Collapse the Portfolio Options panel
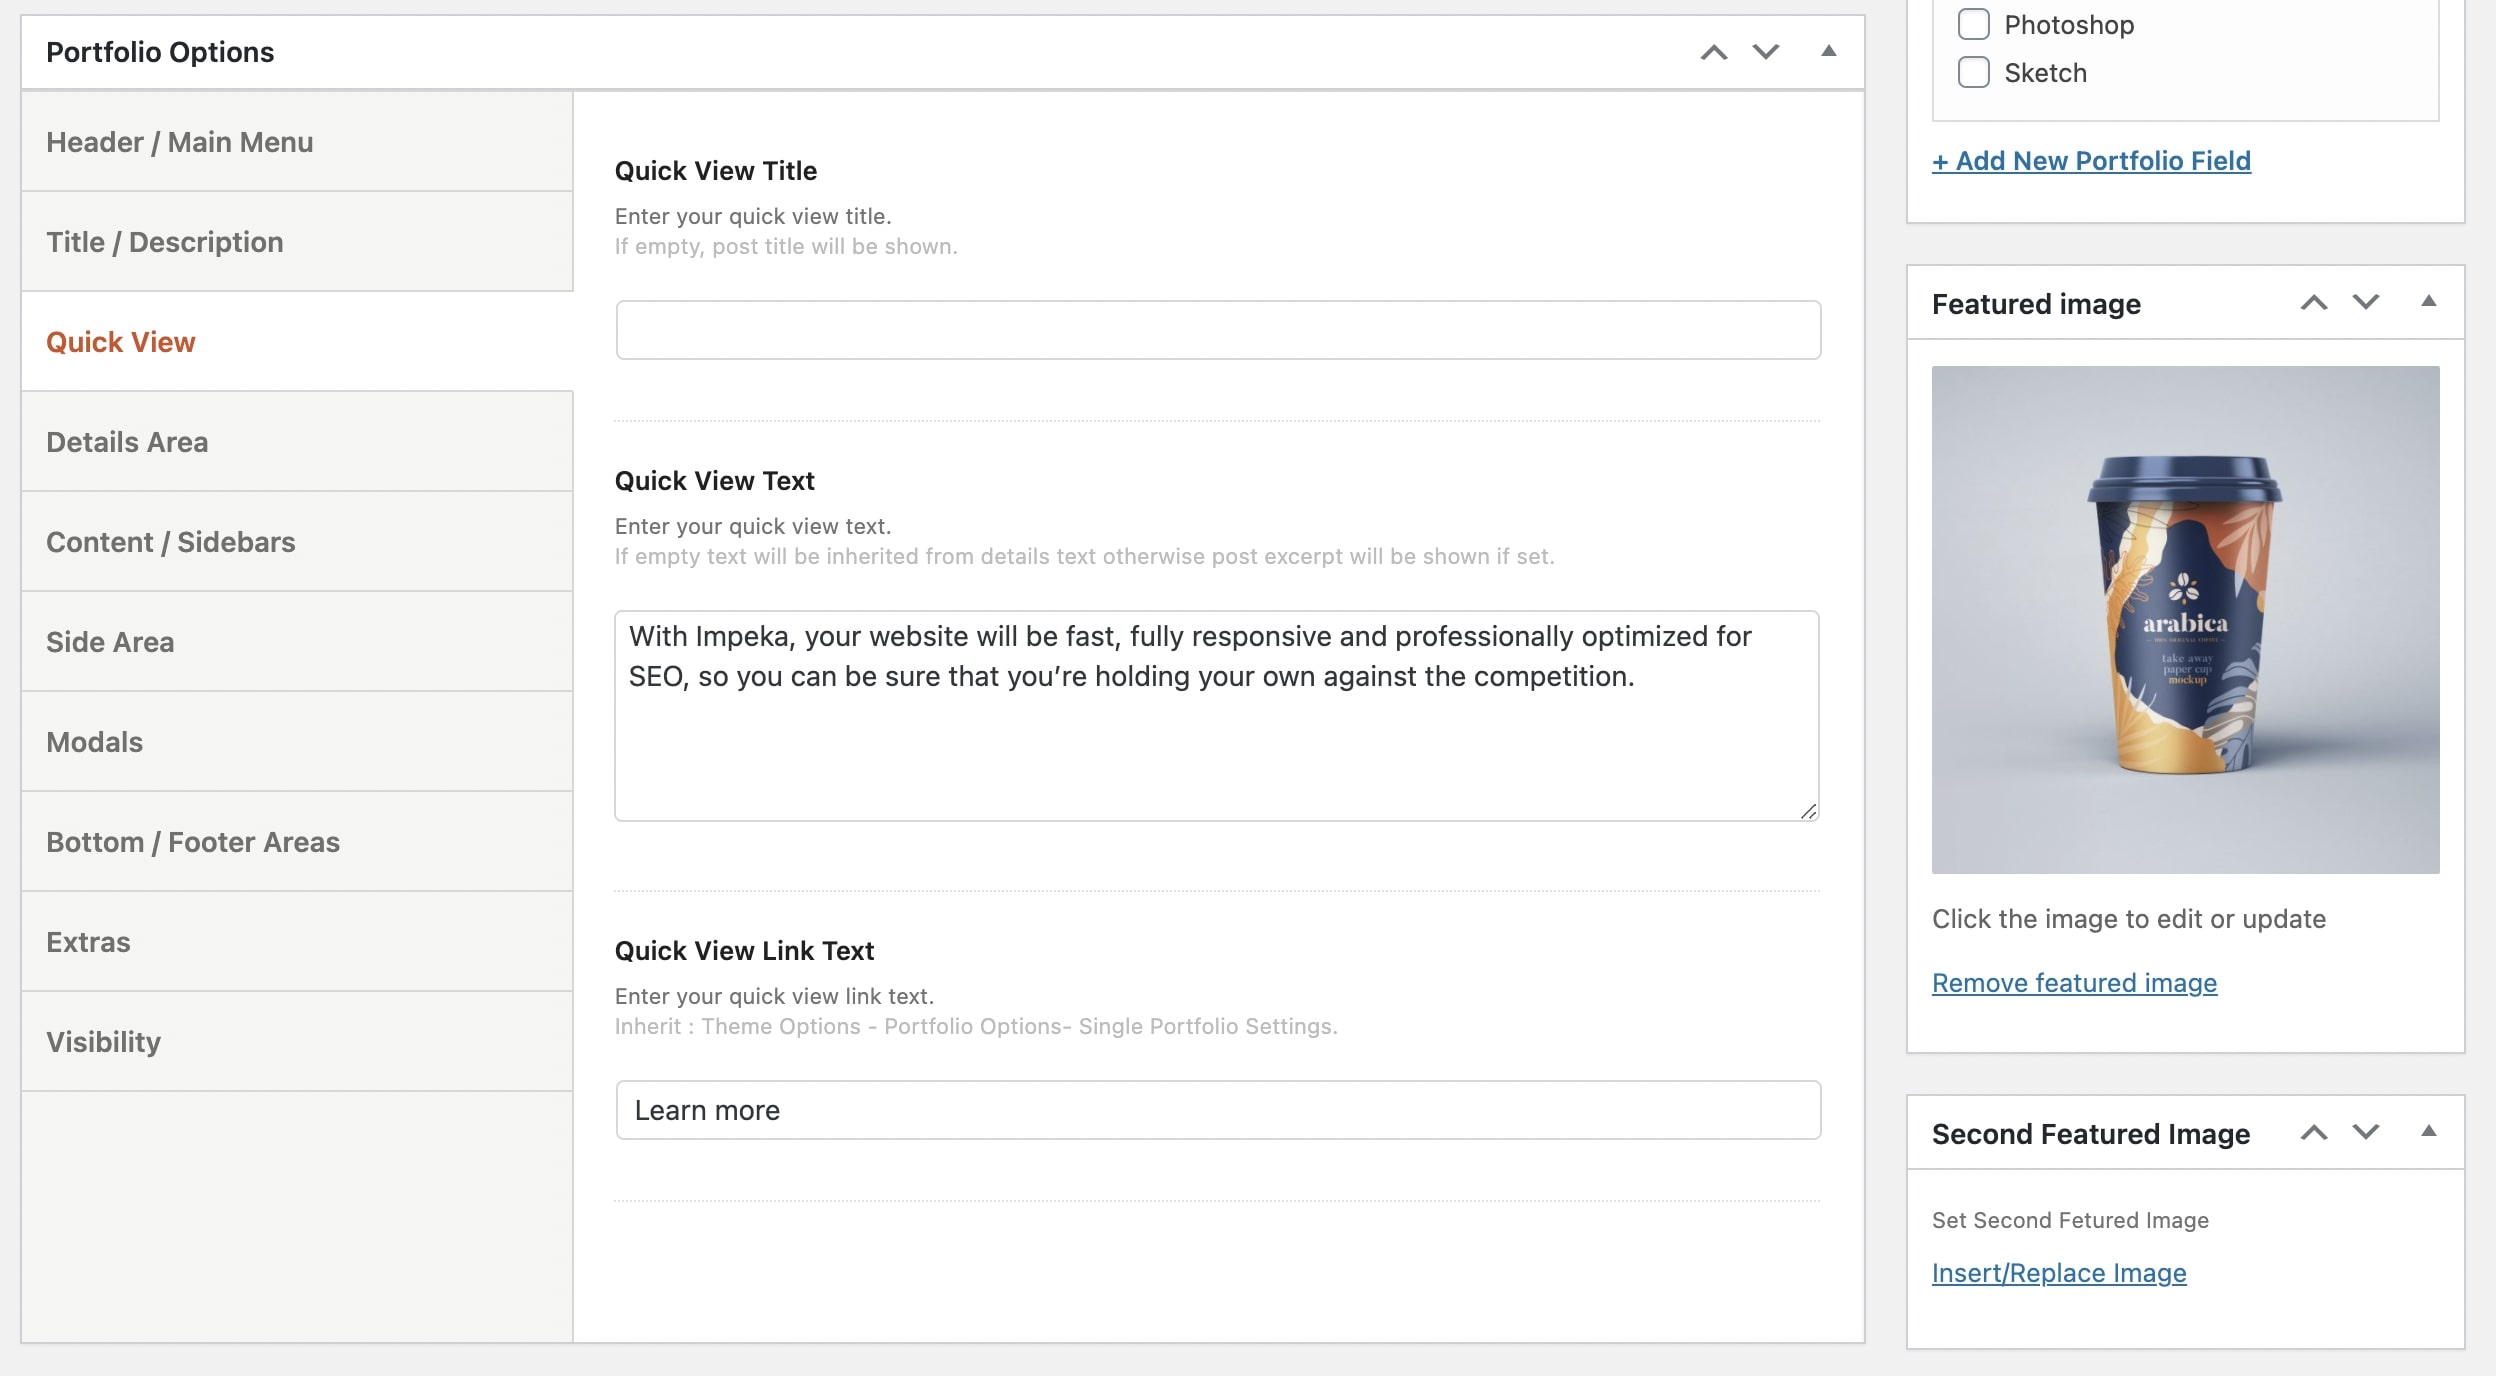Image resolution: width=2496 pixels, height=1376 pixels. pos(1828,52)
